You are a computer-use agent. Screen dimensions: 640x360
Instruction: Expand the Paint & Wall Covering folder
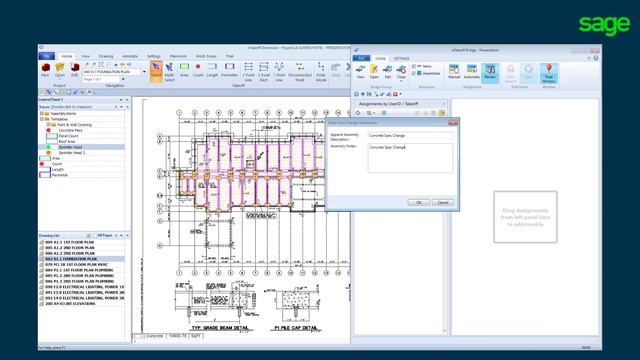[48, 124]
